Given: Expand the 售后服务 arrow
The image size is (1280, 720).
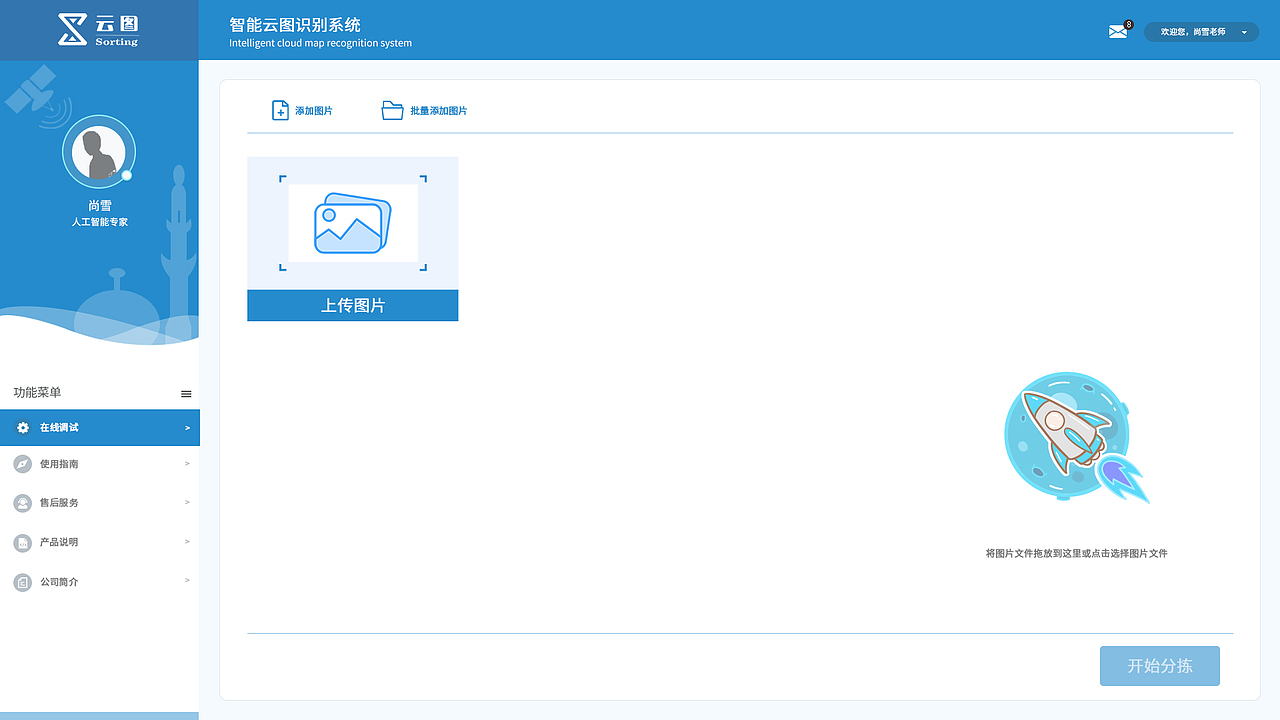Looking at the screenshot, I should [x=187, y=503].
